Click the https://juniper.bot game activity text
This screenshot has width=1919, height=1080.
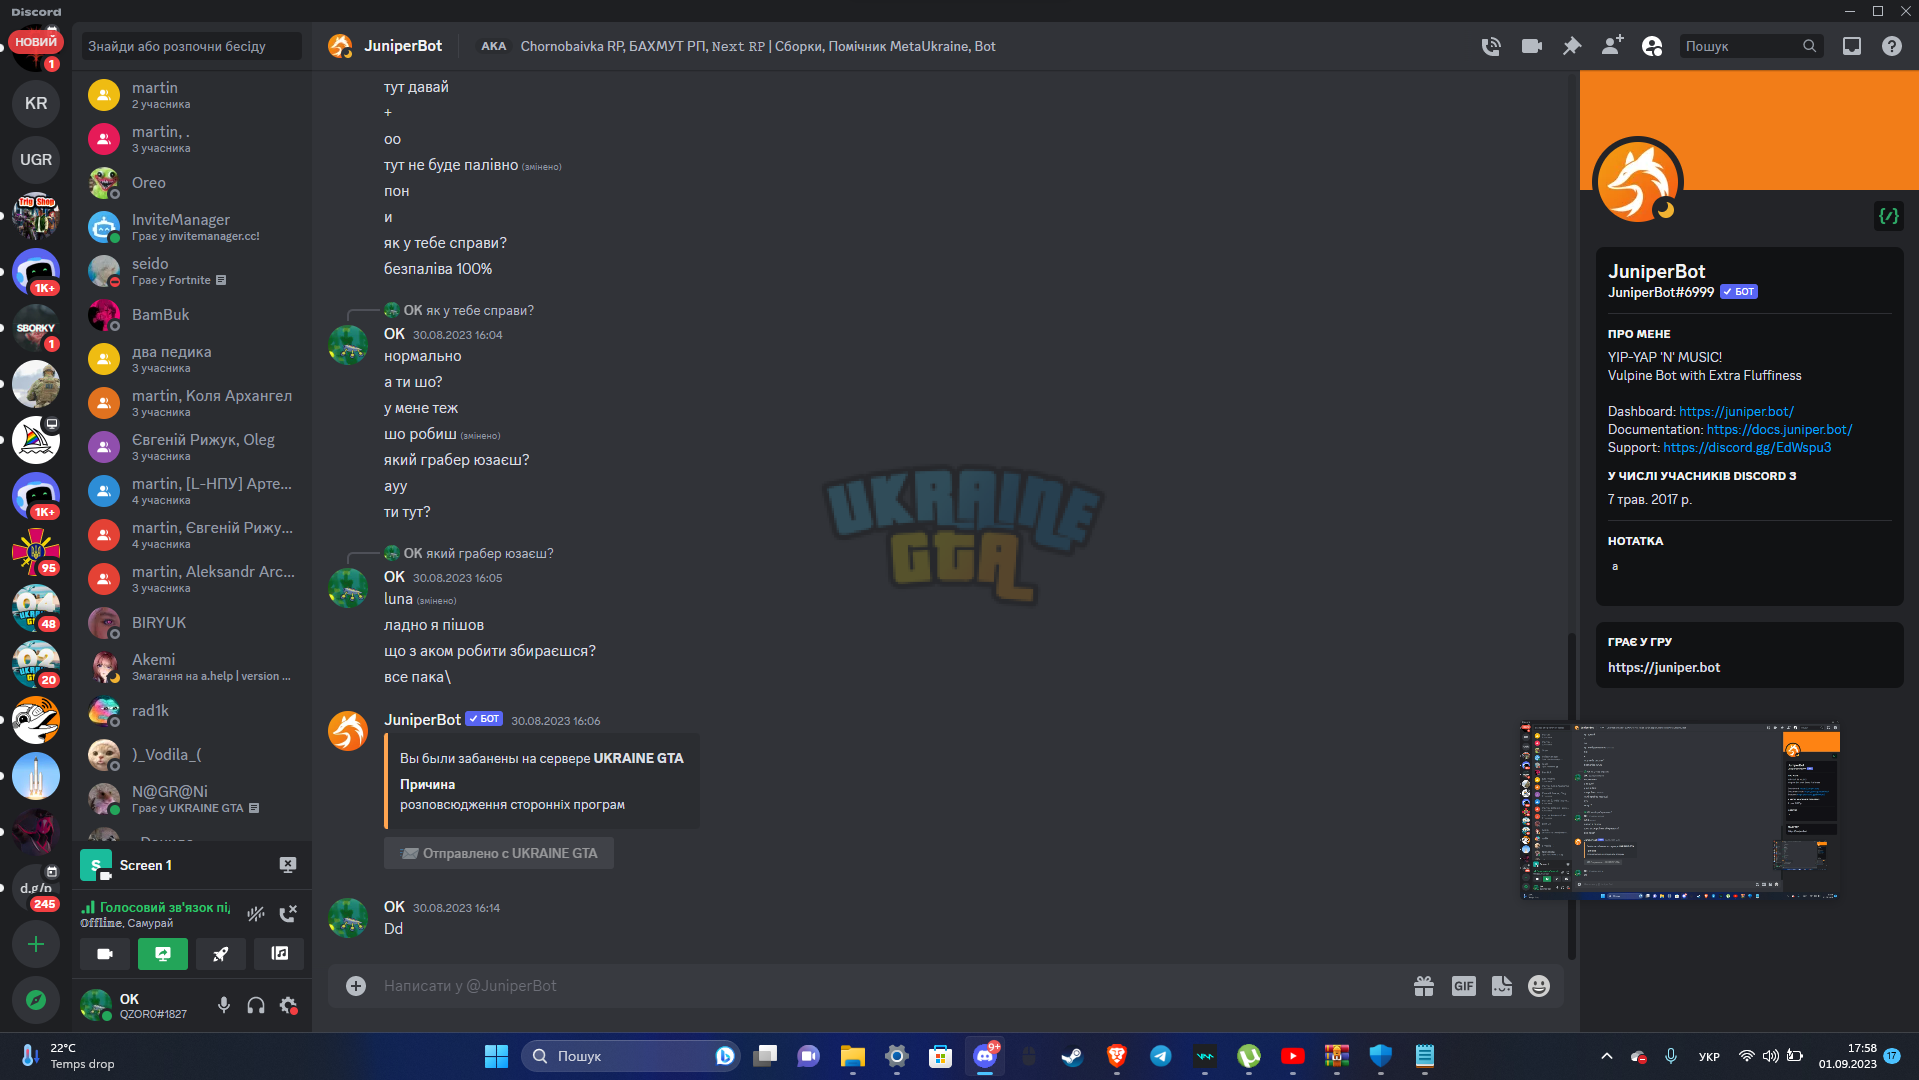(1664, 667)
